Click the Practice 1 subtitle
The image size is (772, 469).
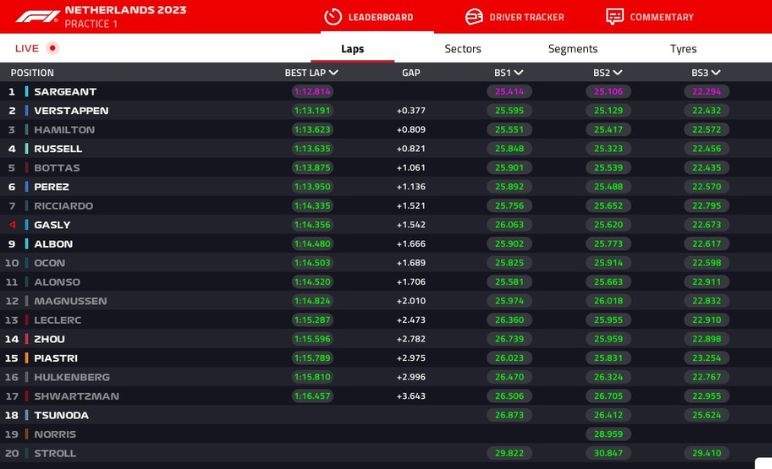(x=91, y=24)
